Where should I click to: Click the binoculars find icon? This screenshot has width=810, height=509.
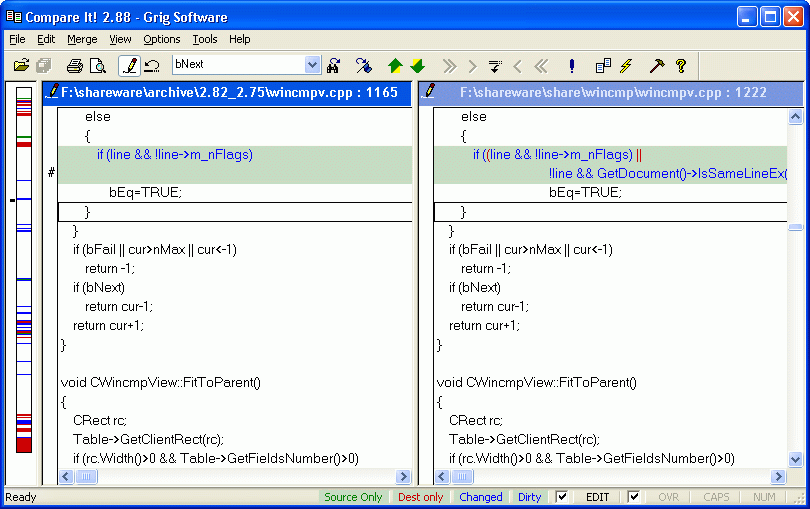(x=334, y=66)
